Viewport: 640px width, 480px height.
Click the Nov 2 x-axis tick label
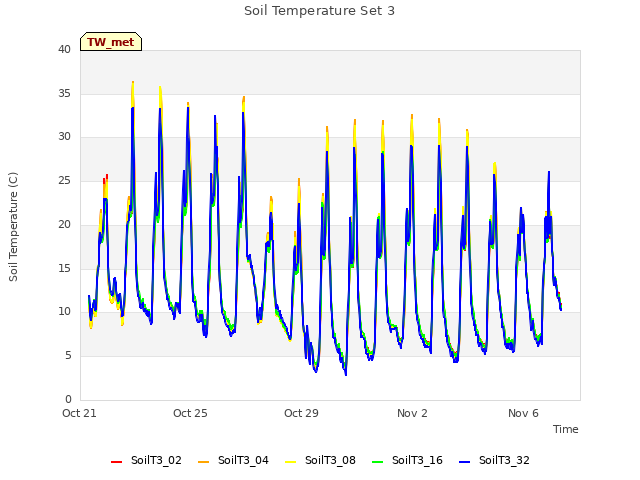412,413
